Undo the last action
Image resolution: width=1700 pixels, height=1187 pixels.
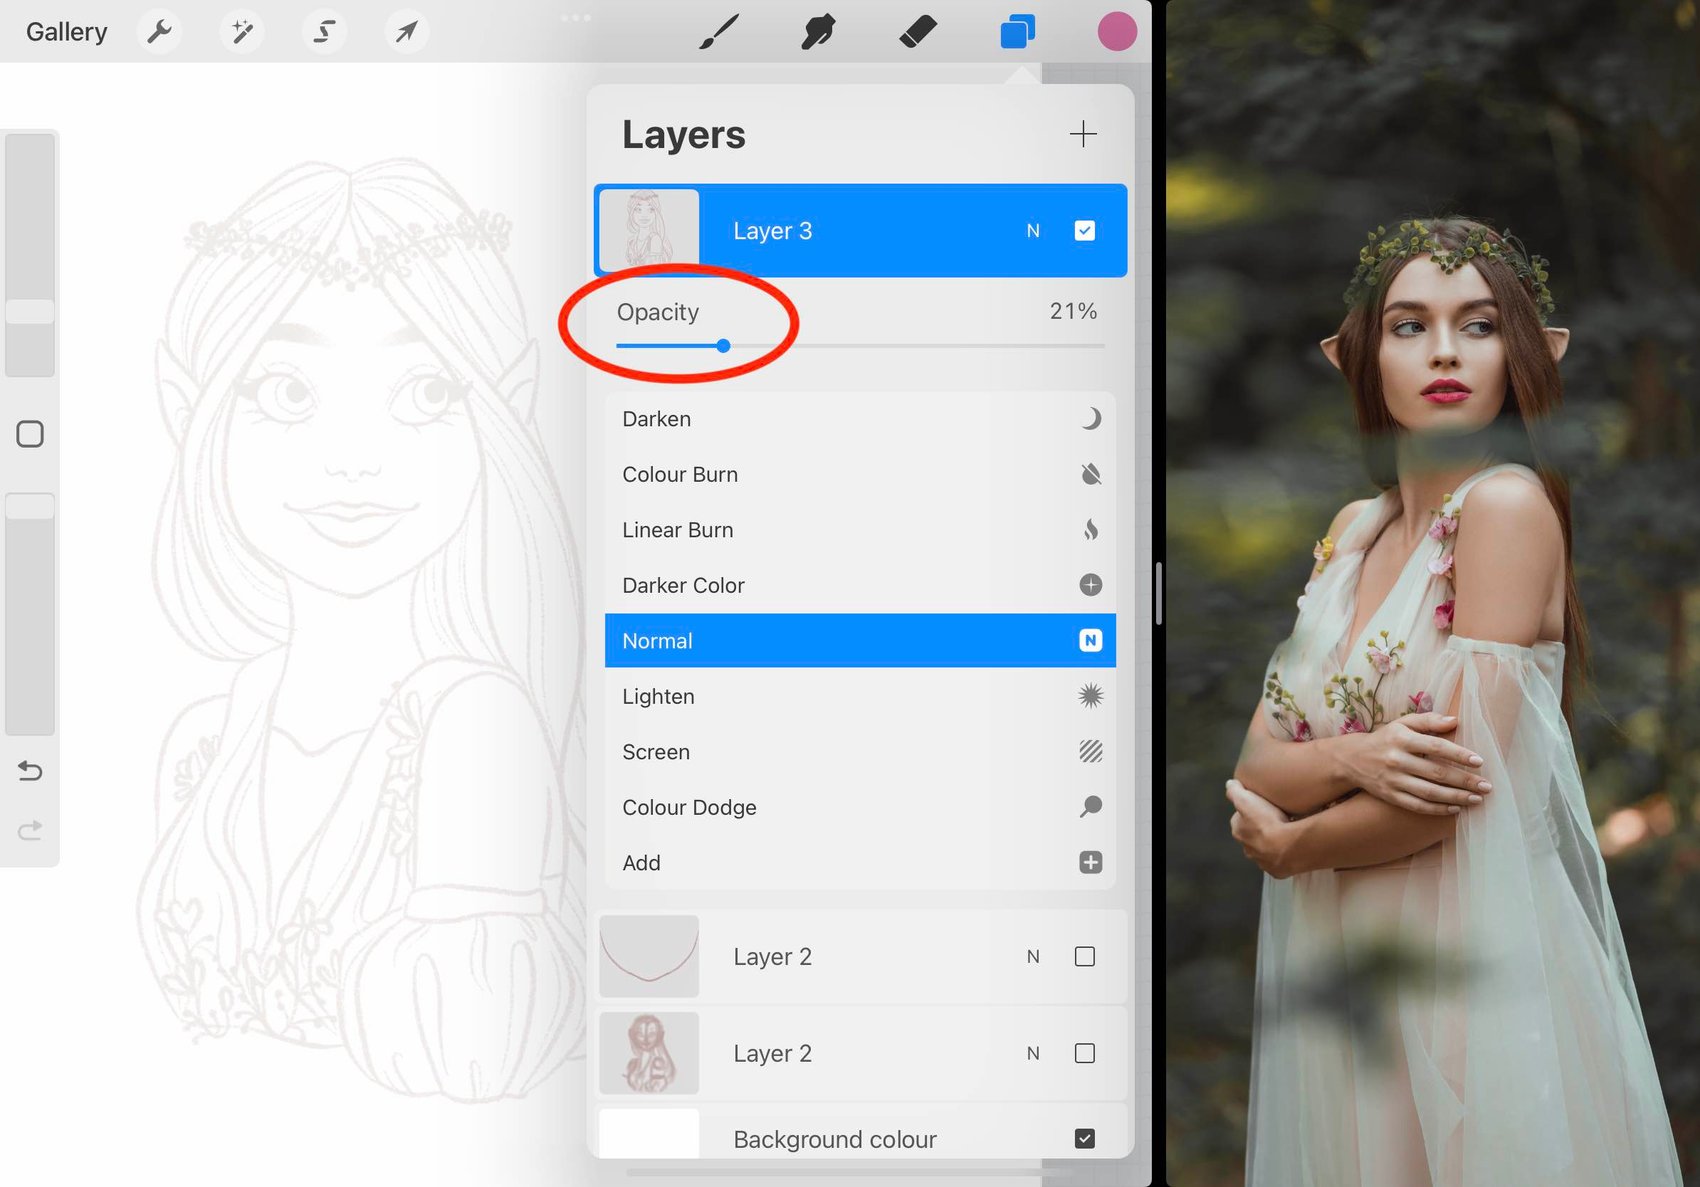[x=30, y=771]
